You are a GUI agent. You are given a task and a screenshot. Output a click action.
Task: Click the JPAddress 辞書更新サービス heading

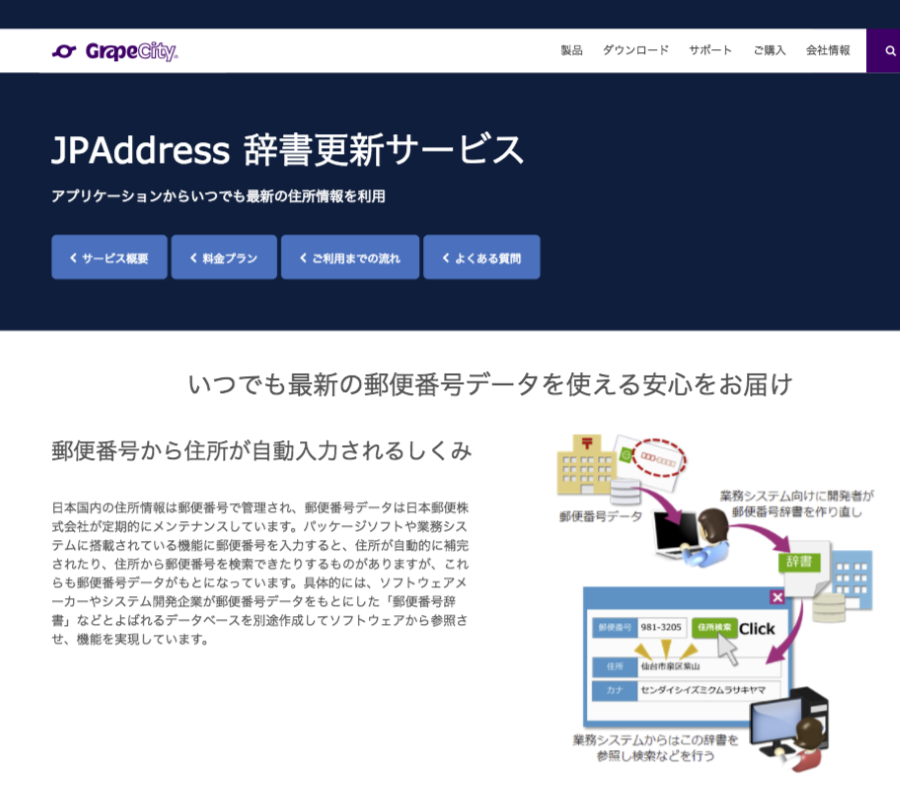tap(288, 150)
